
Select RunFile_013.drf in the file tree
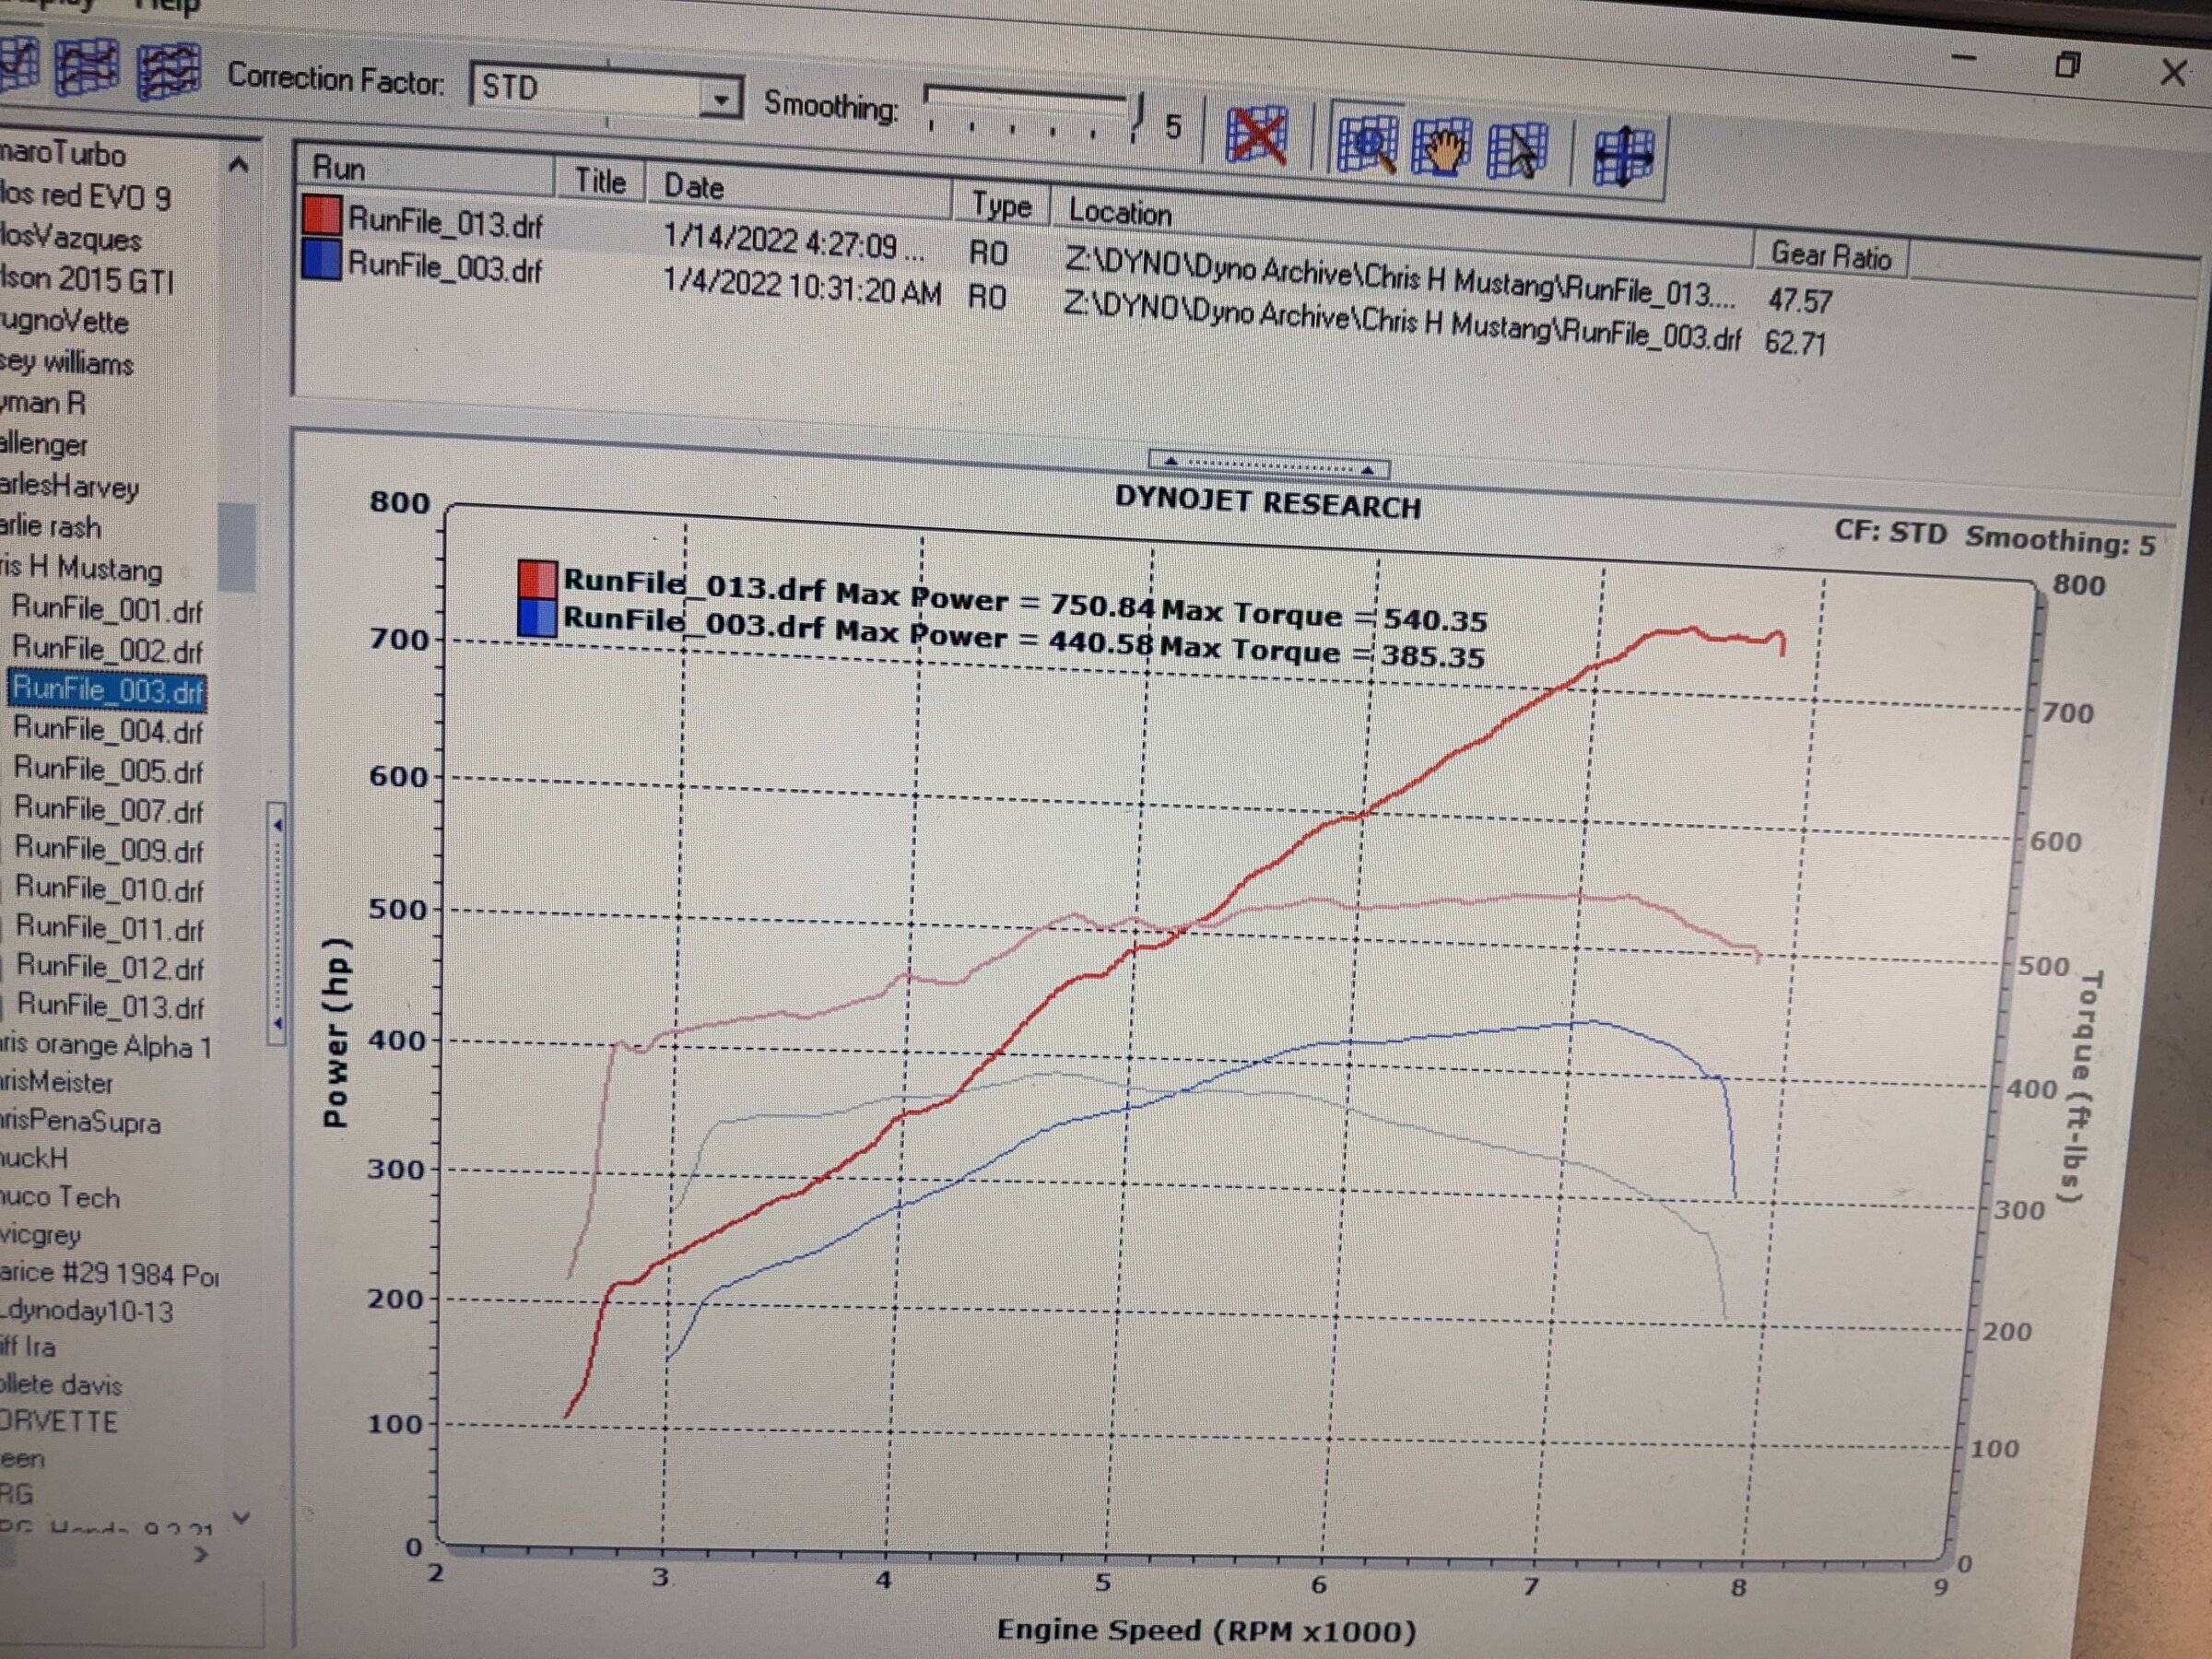tap(112, 1005)
